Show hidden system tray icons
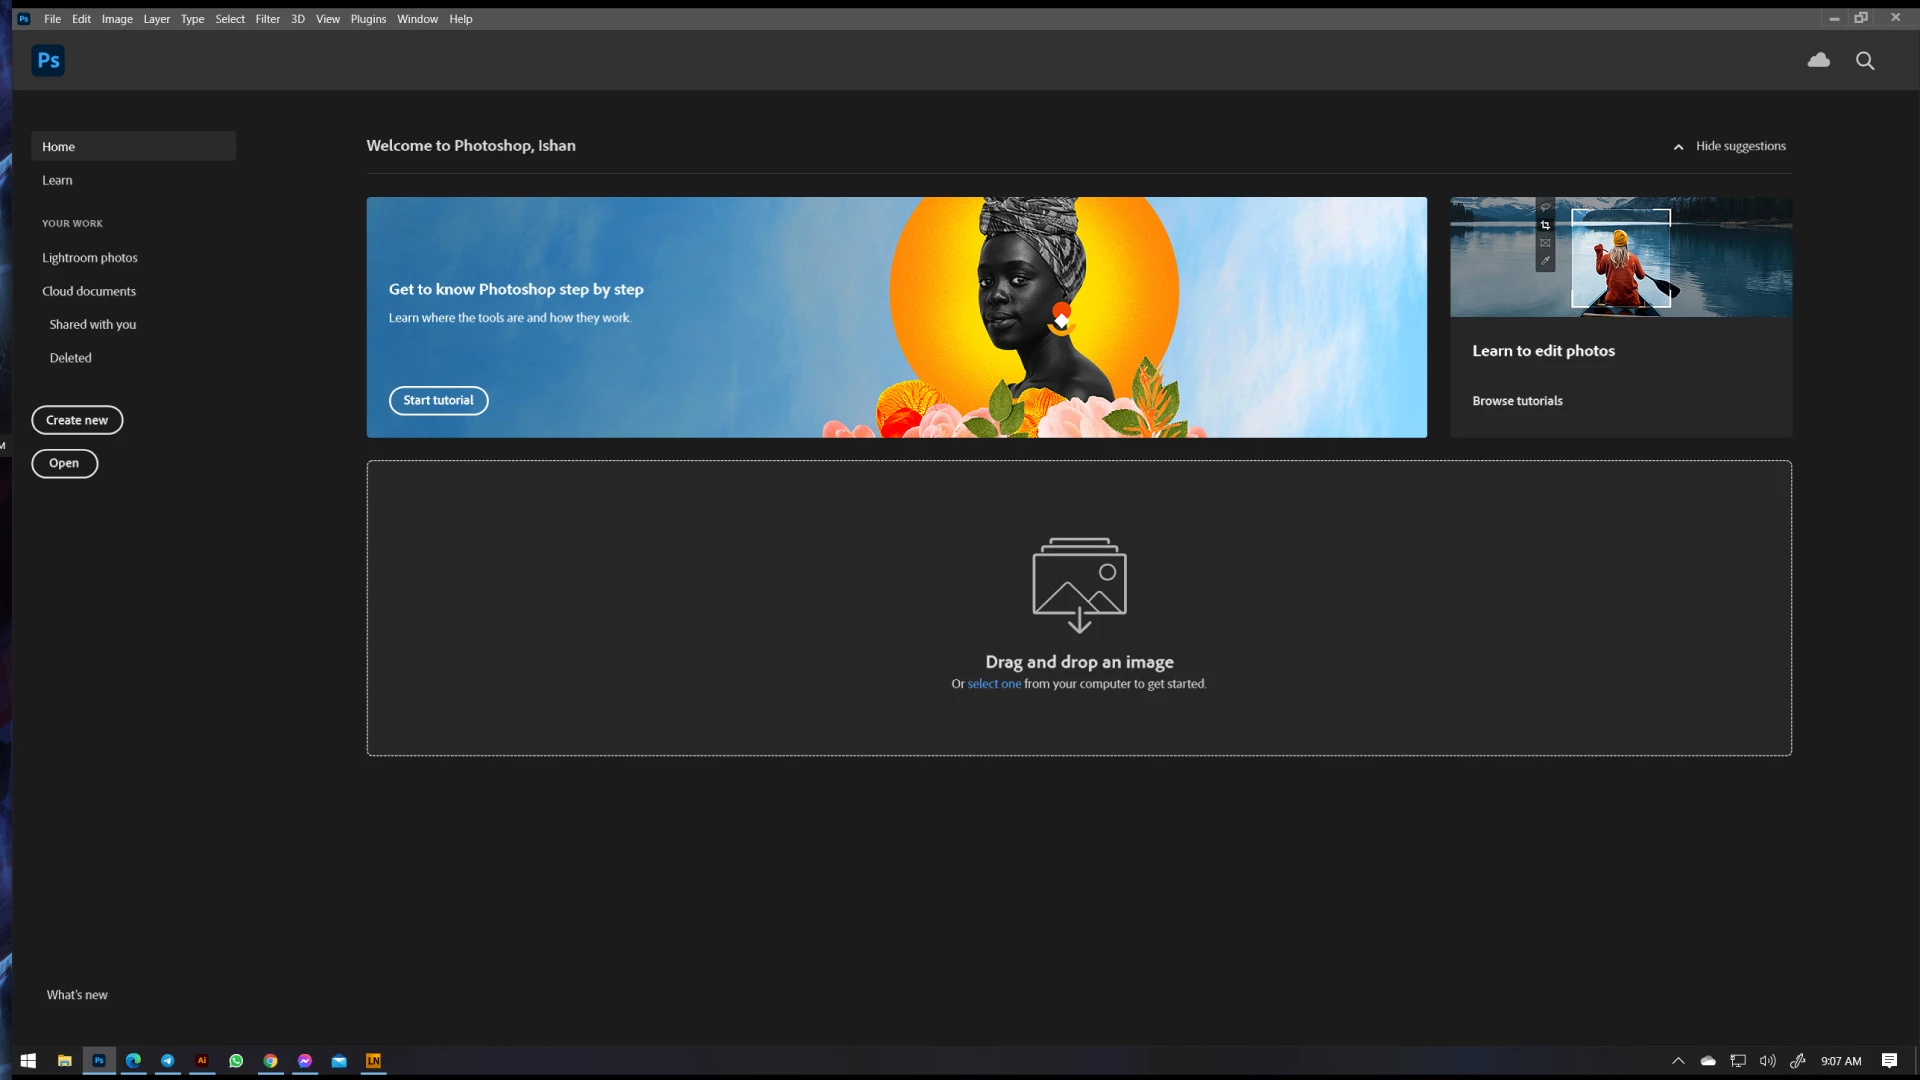The width and height of the screenshot is (1920, 1080). pyautogui.click(x=1678, y=1061)
